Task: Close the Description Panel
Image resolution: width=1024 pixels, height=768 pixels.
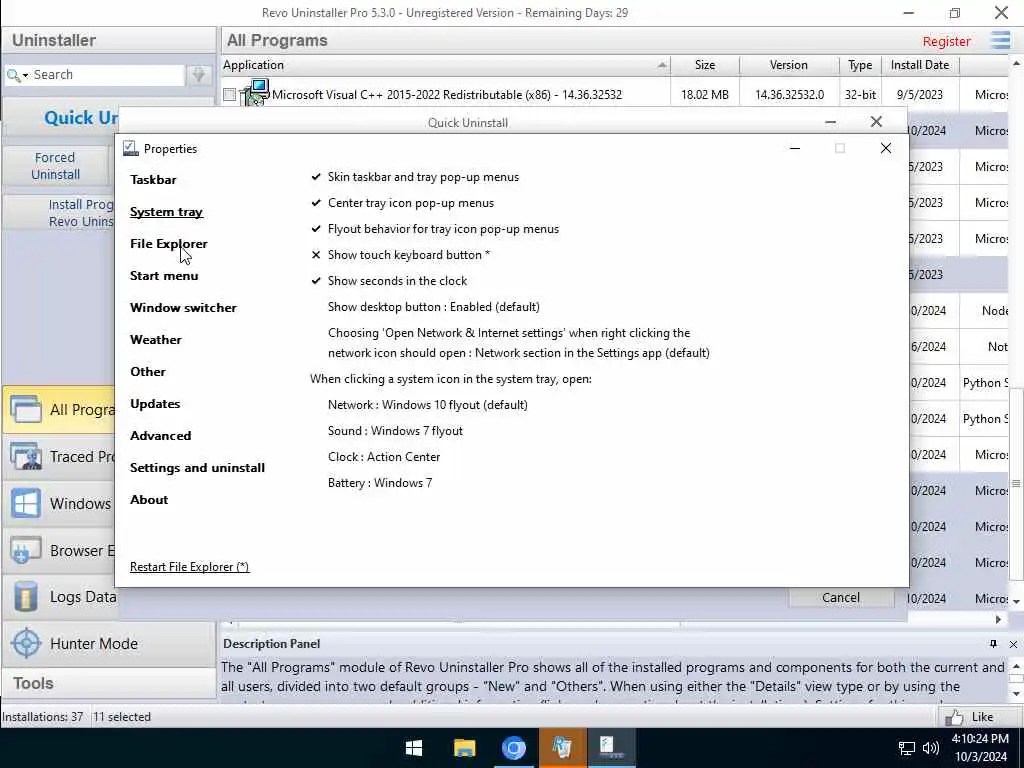Action: pyautogui.click(x=1013, y=644)
